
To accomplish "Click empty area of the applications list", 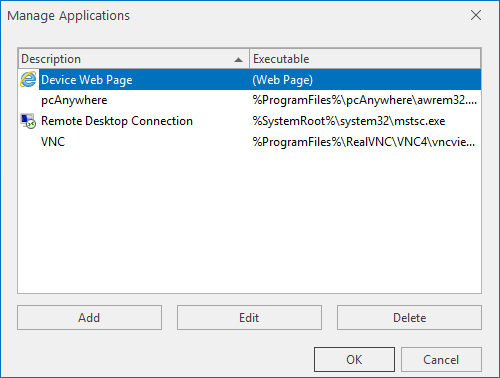I will 249,223.
